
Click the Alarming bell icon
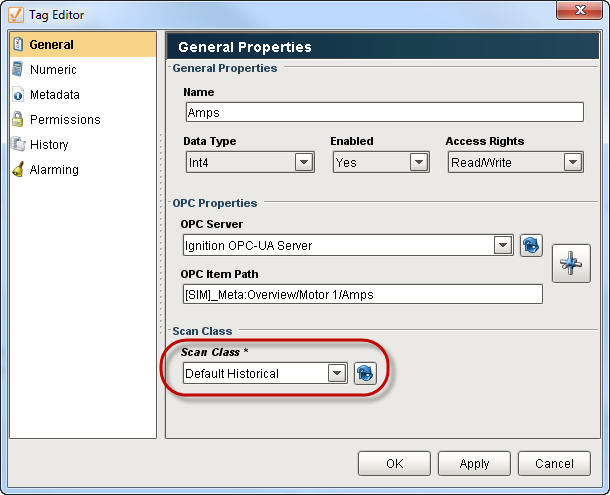18,170
